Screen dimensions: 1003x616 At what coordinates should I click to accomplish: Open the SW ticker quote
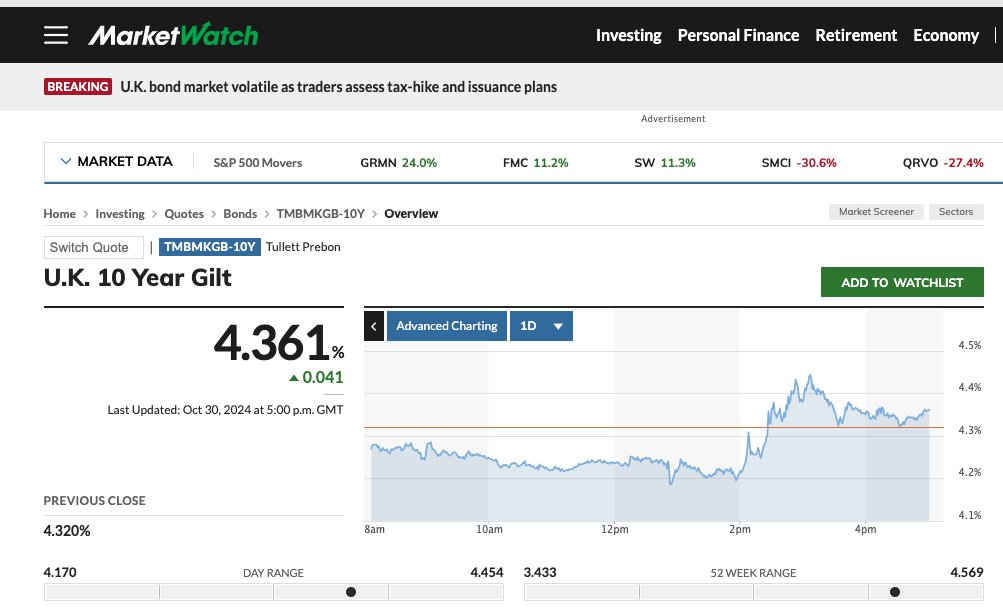pos(665,162)
